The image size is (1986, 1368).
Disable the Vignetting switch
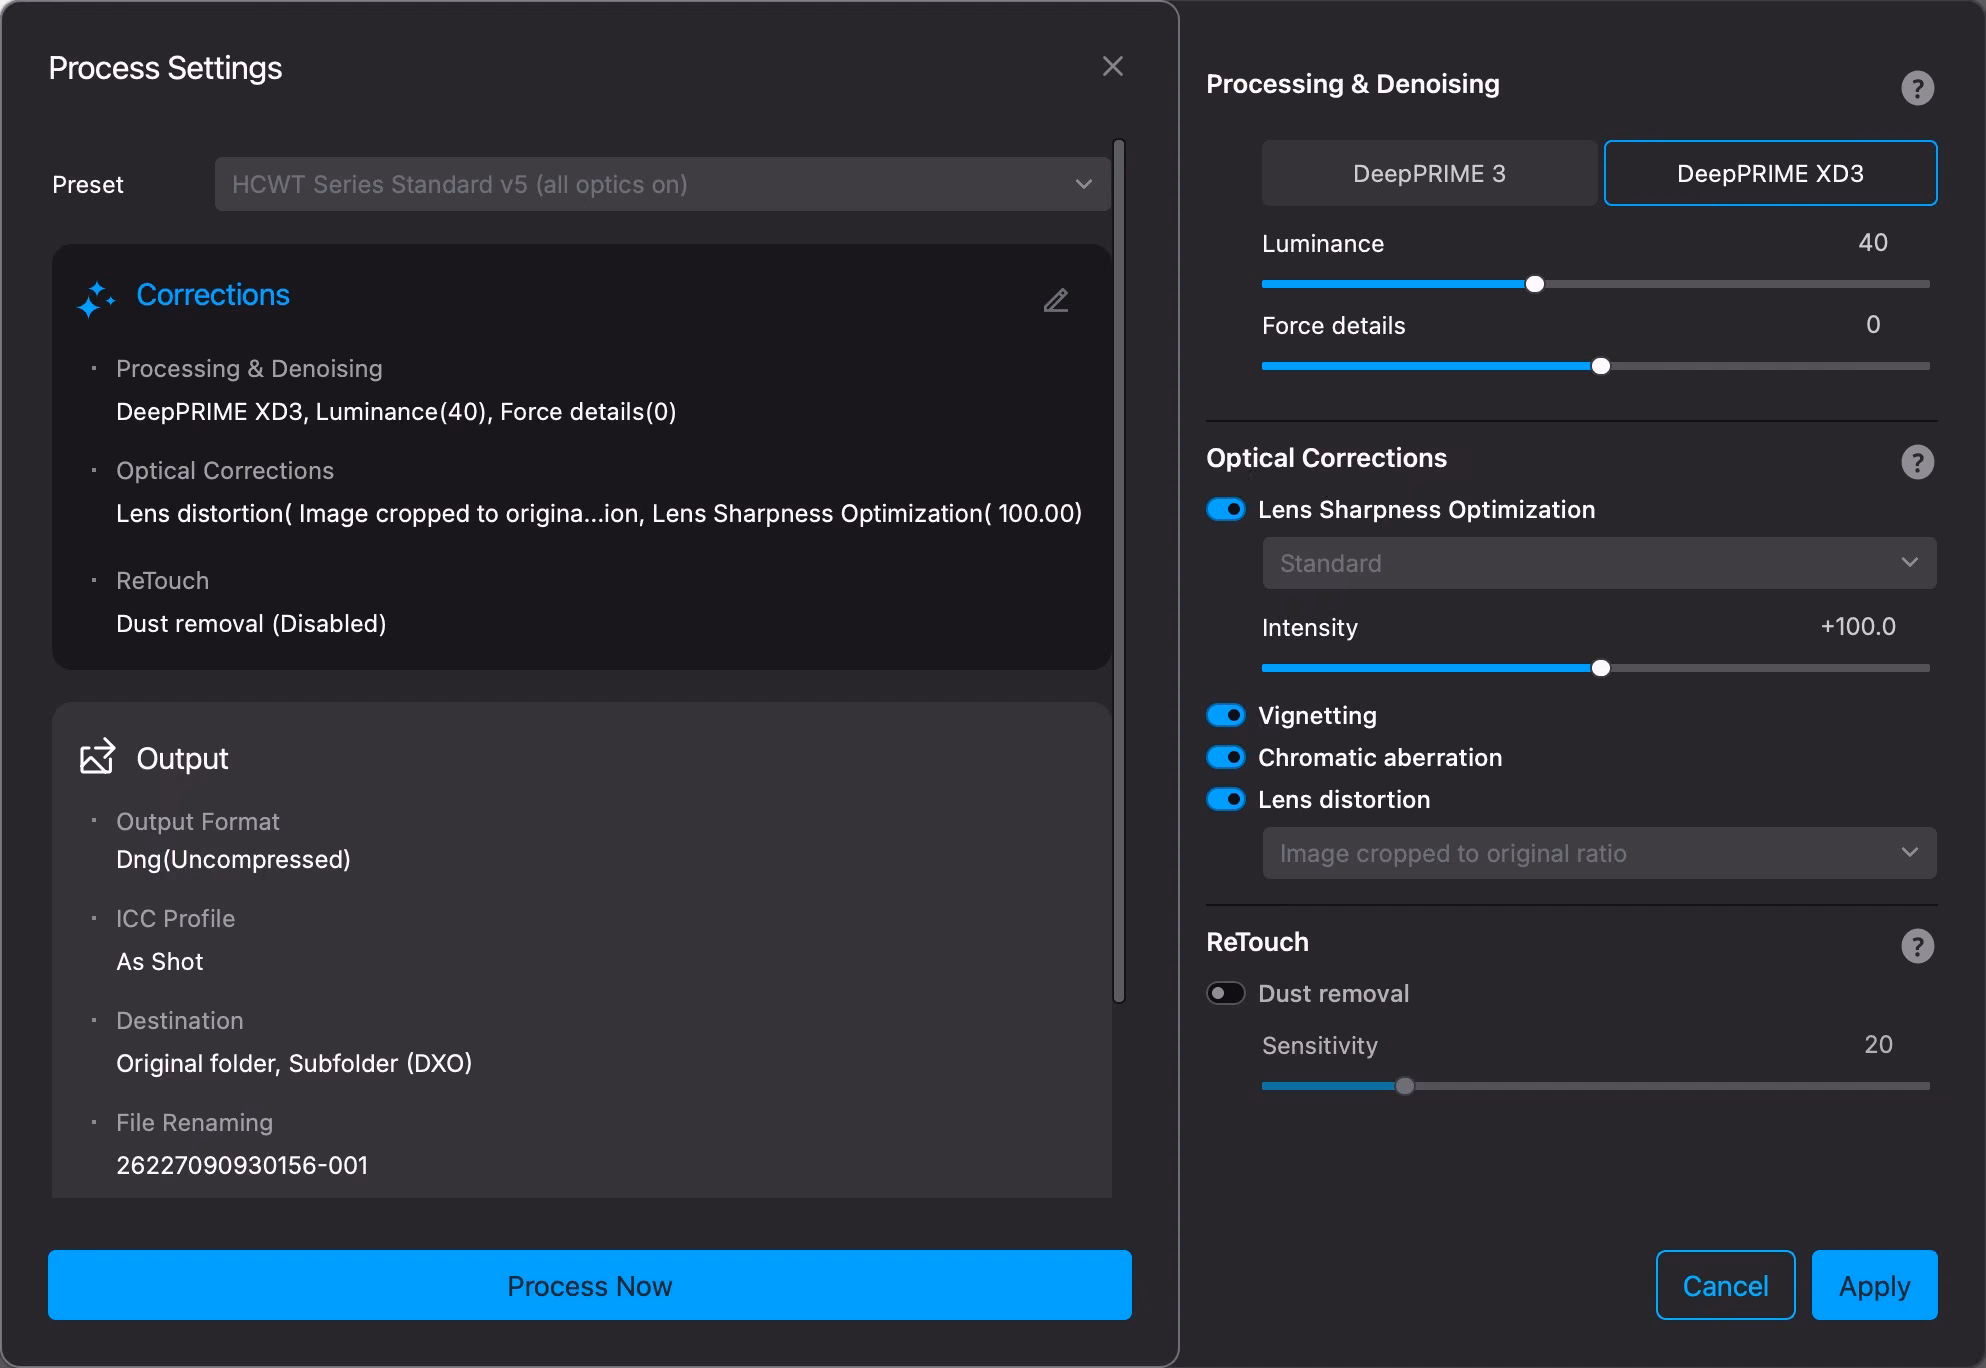click(x=1226, y=715)
